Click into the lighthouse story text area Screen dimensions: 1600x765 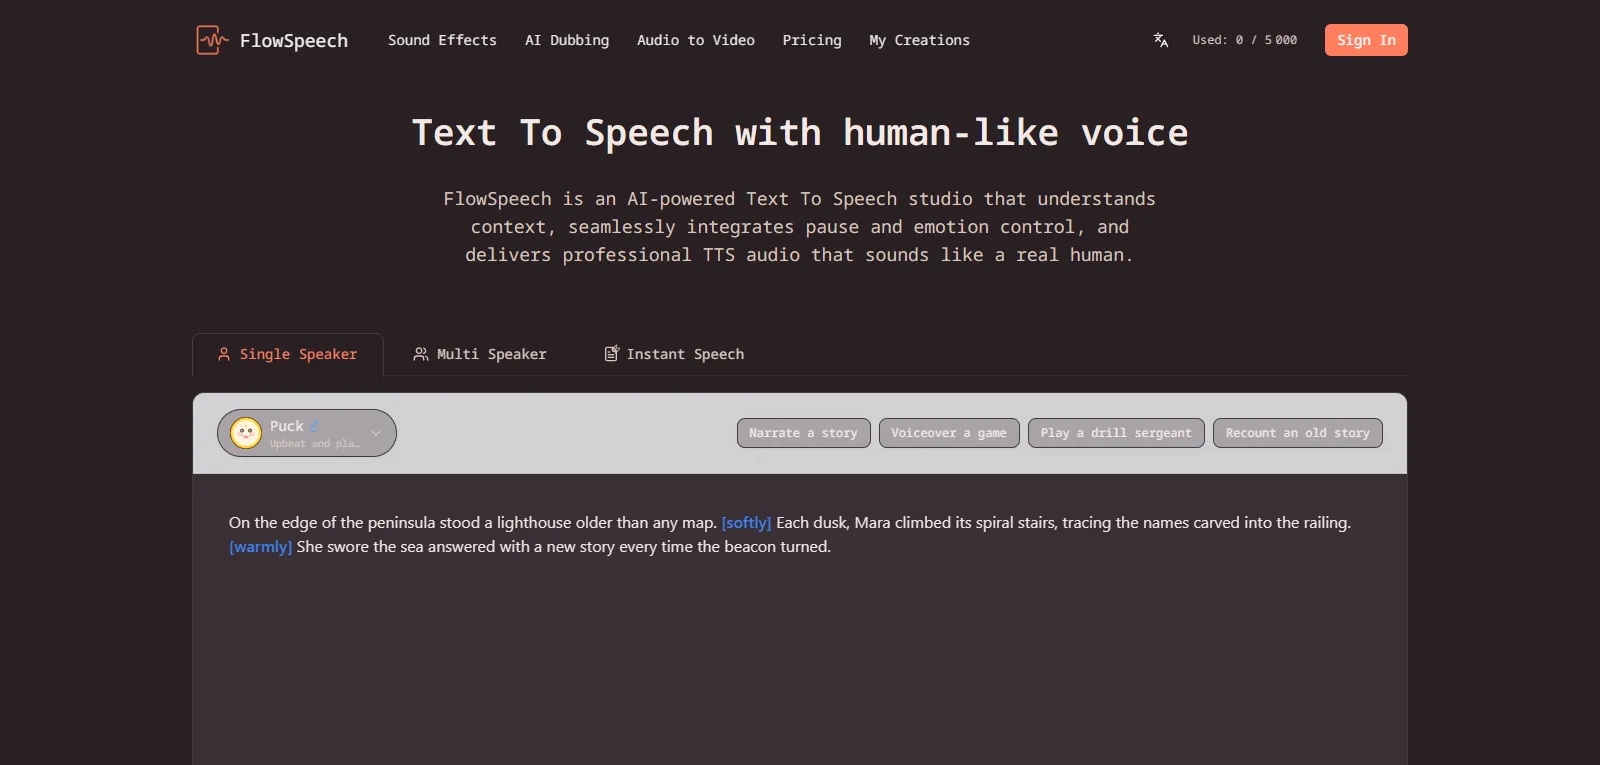click(800, 620)
